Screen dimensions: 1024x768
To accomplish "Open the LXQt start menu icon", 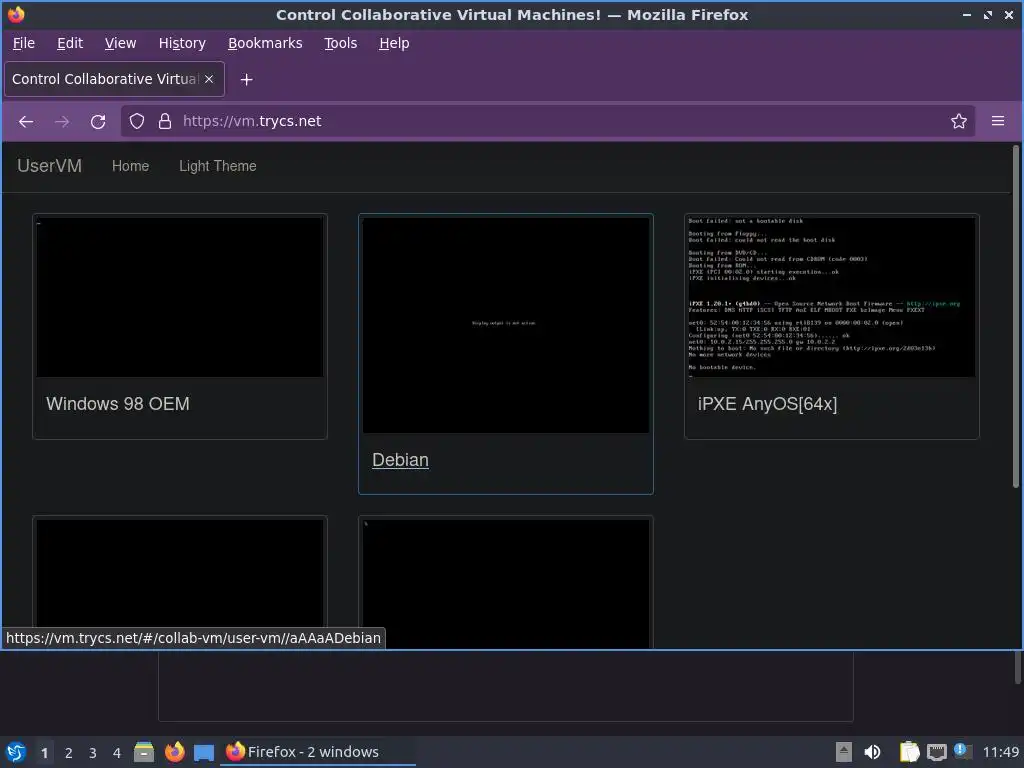I will [x=16, y=752].
